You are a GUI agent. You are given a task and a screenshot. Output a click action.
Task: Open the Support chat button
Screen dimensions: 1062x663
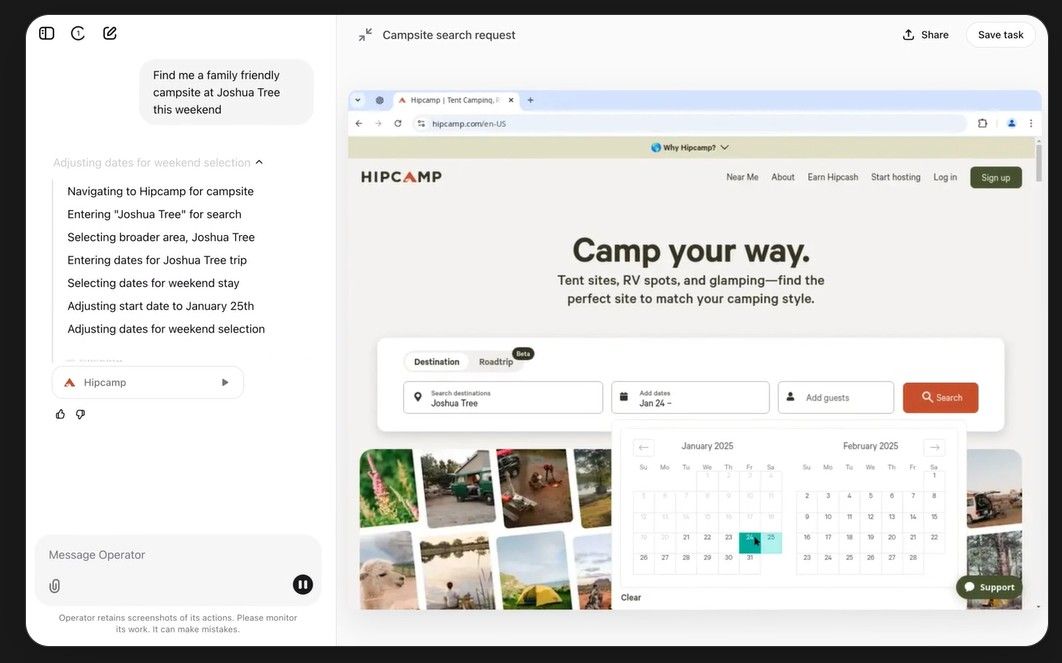(990, 587)
